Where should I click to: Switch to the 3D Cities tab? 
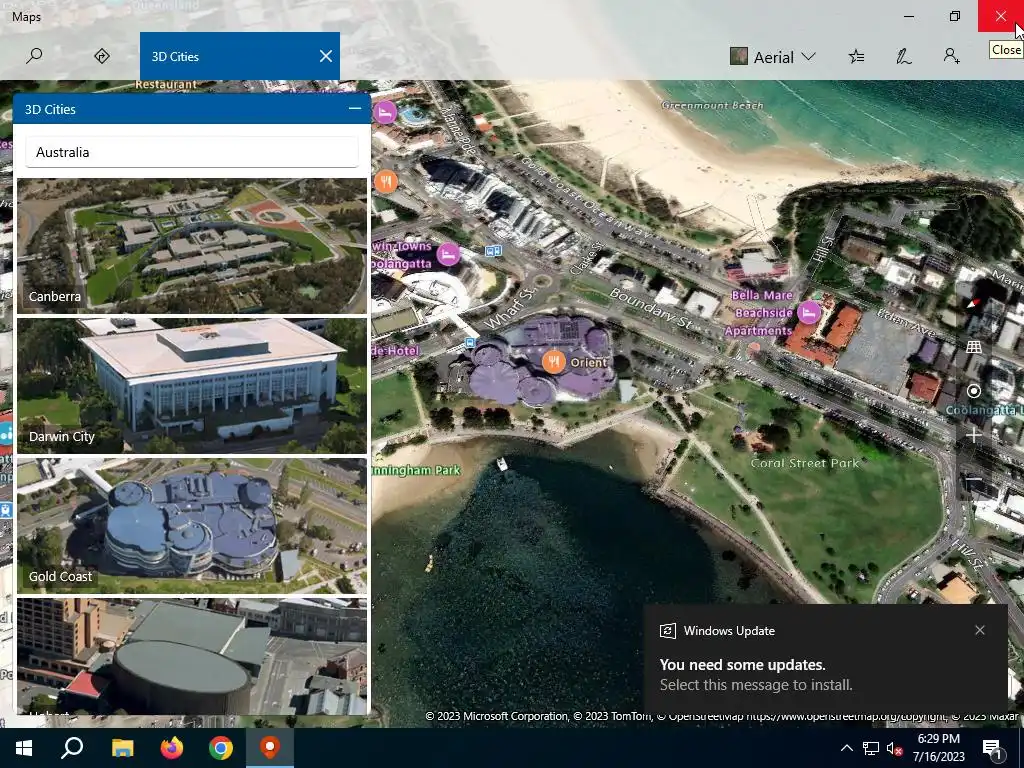point(240,56)
